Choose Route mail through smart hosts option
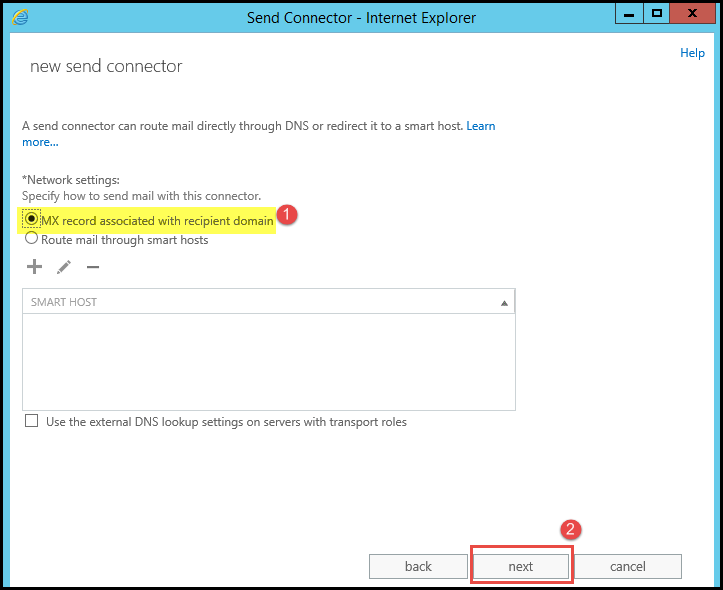This screenshot has width=723, height=590. pos(32,239)
